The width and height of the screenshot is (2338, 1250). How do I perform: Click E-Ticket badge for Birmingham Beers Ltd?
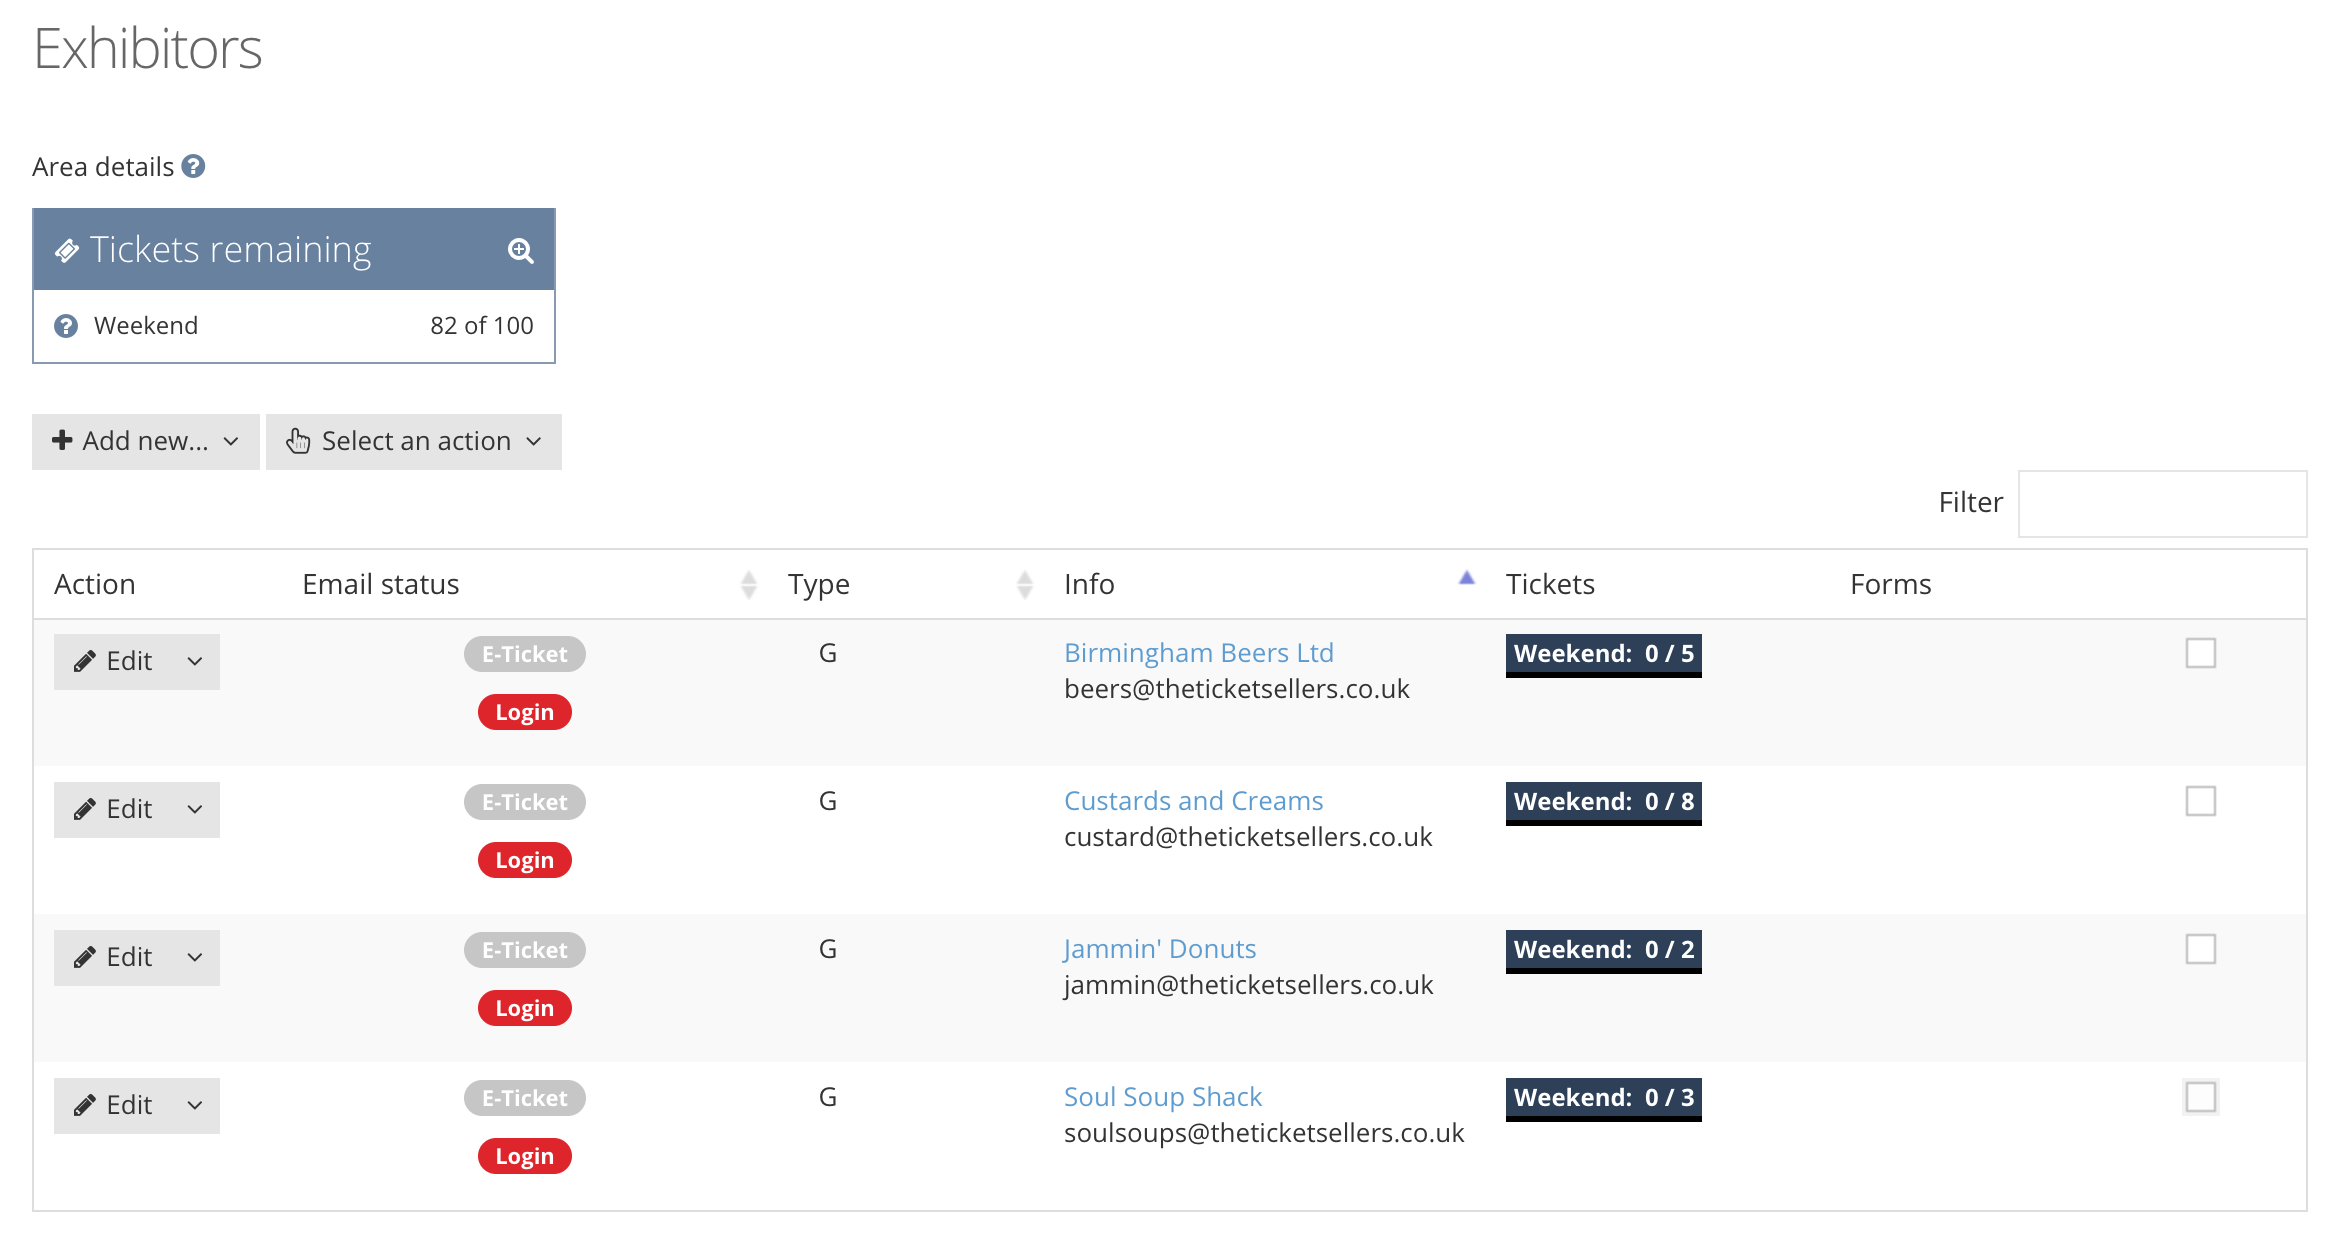click(x=524, y=654)
